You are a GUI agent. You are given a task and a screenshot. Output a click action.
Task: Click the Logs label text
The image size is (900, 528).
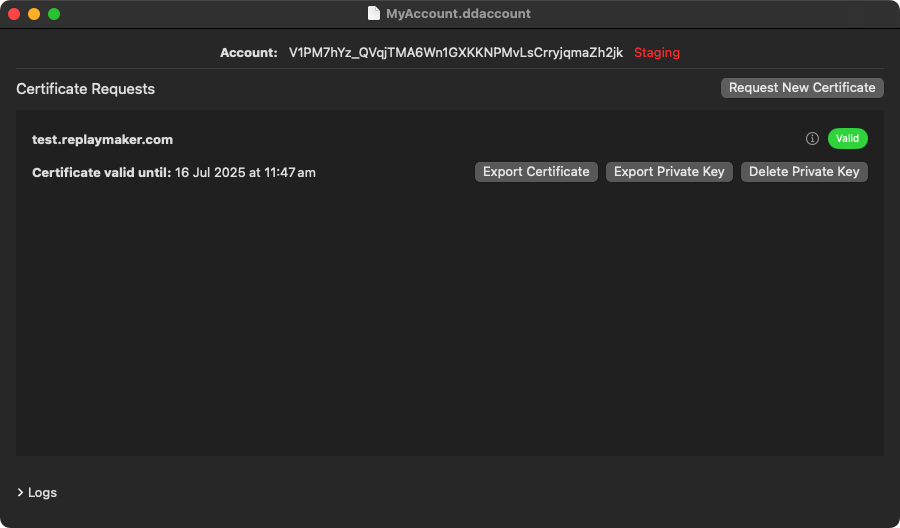pyautogui.click(x=42, y=493)
